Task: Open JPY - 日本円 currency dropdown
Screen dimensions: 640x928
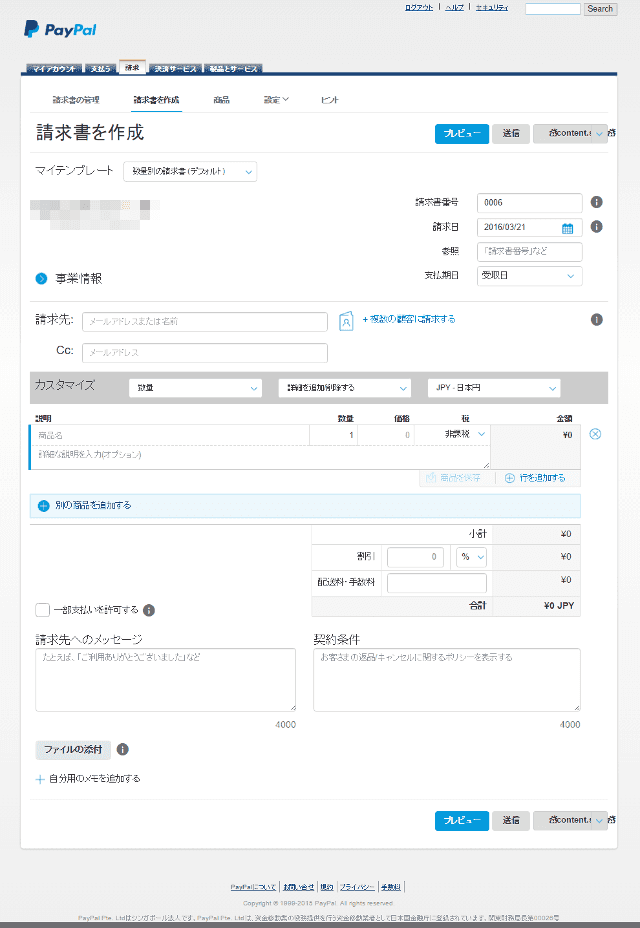Action: tap(494, 388)
